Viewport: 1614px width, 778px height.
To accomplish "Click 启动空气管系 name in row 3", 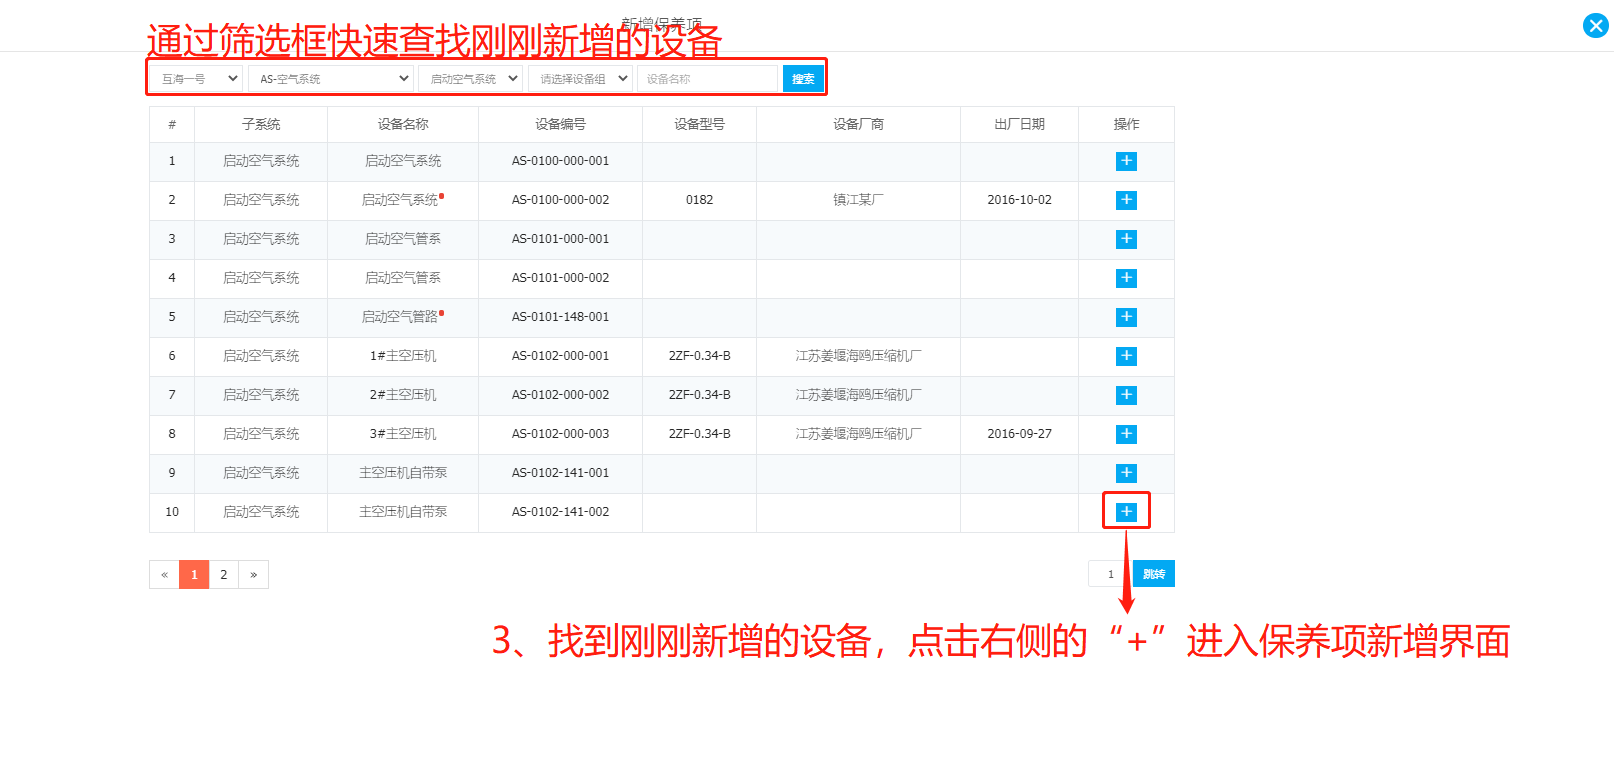I will pyautogui.click(x=403, y=239).
